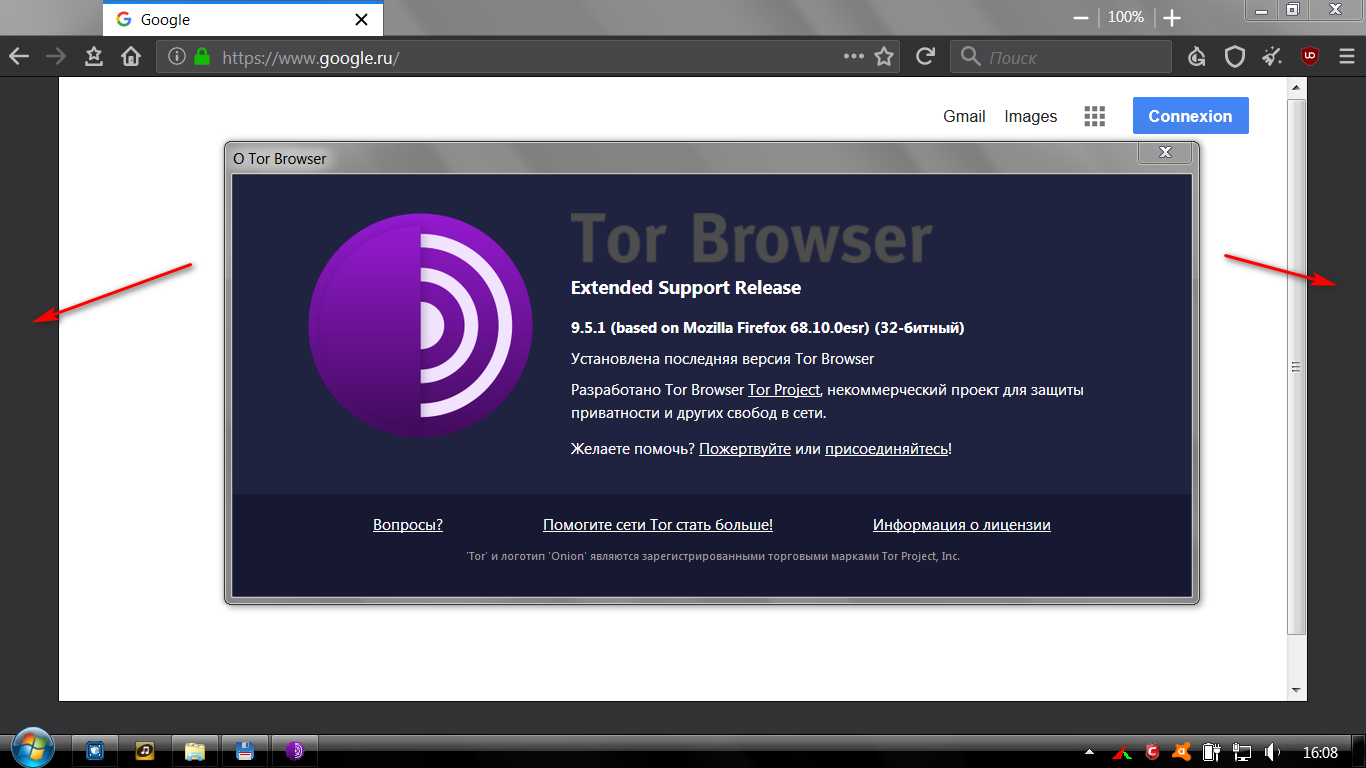
Task: Close the Google tab
Action: pyautogui.click(x=361, y=19)
